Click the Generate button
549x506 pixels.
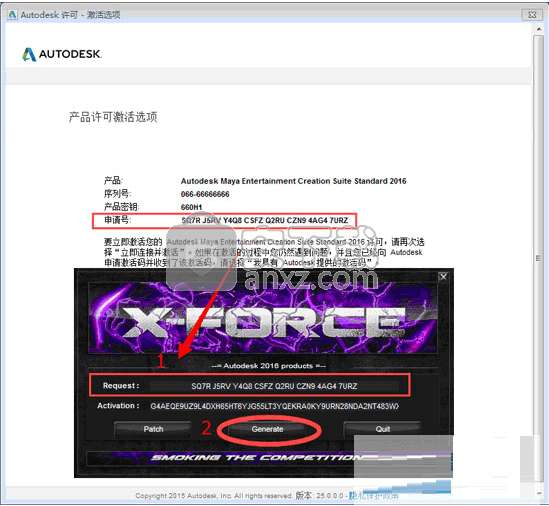[x=267, y=429]
